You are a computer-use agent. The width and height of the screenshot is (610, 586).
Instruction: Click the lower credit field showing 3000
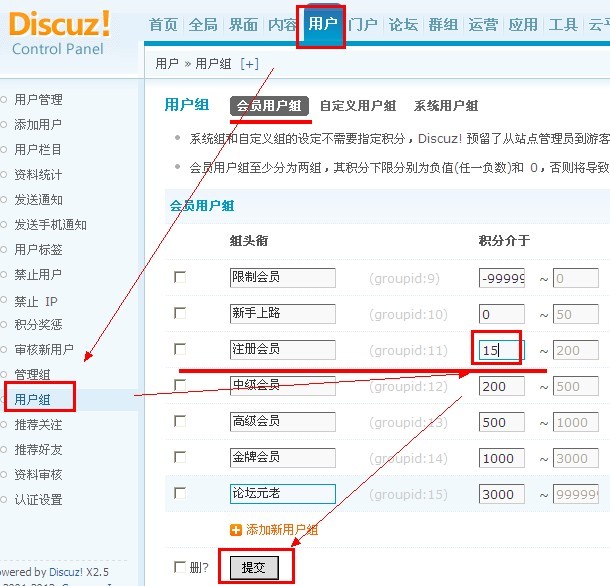tap(501, 494)
